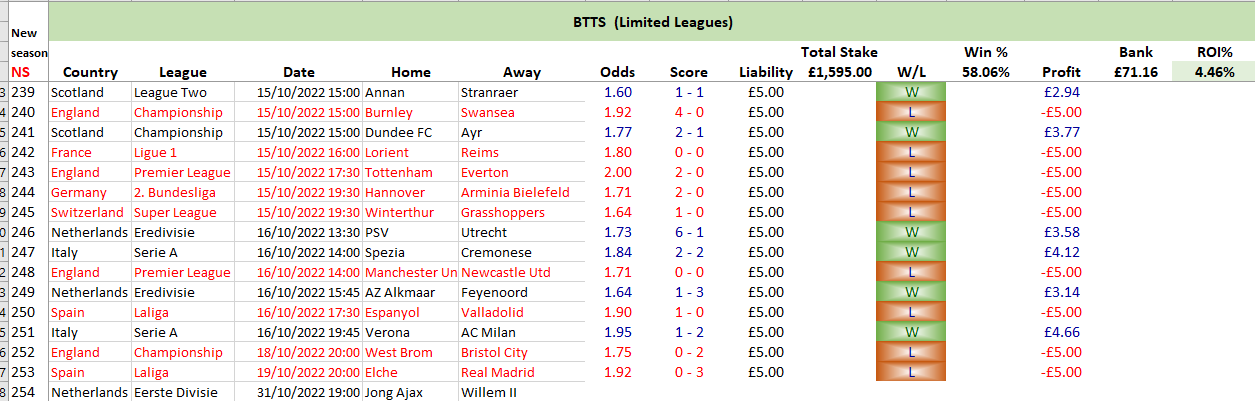Click the Country column header

(90, 72)
